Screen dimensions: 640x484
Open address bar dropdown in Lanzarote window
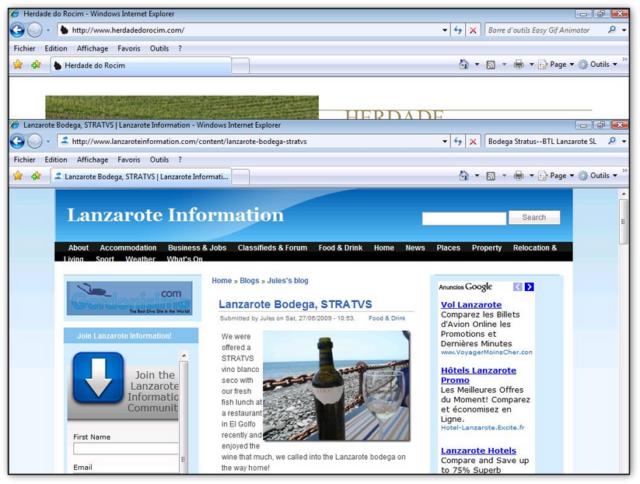tap(444, 142)
